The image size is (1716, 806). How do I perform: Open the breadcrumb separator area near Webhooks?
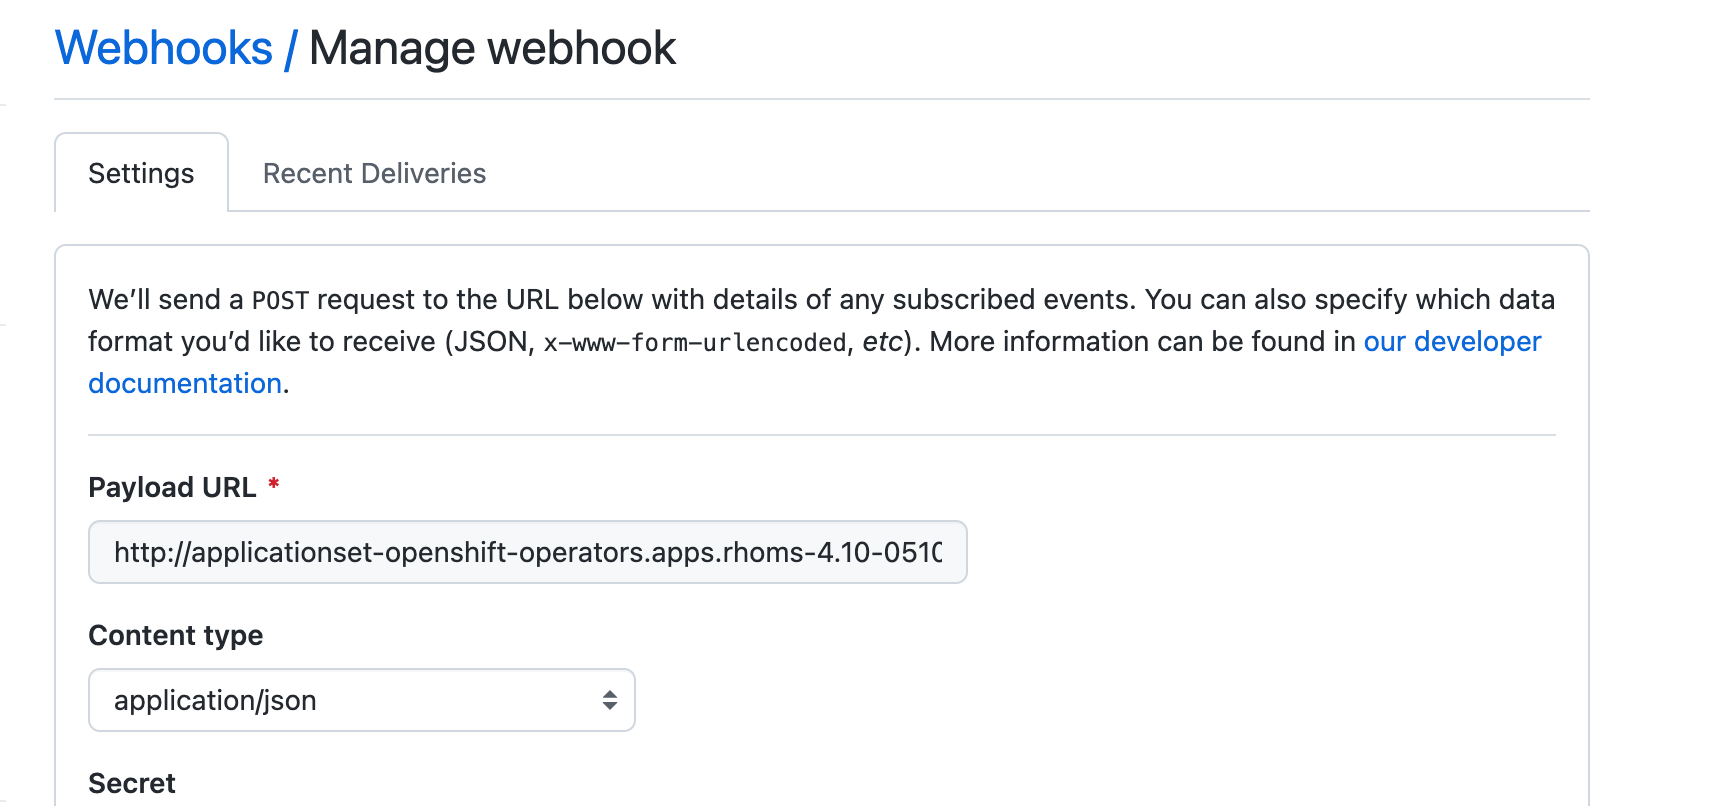[x=292, y=47]
